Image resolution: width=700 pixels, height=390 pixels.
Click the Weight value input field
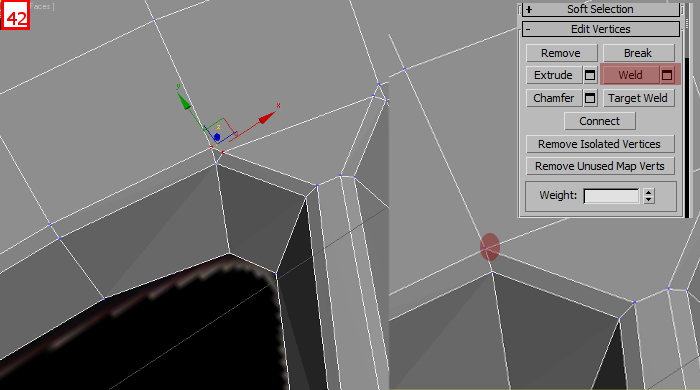(611, 195)
